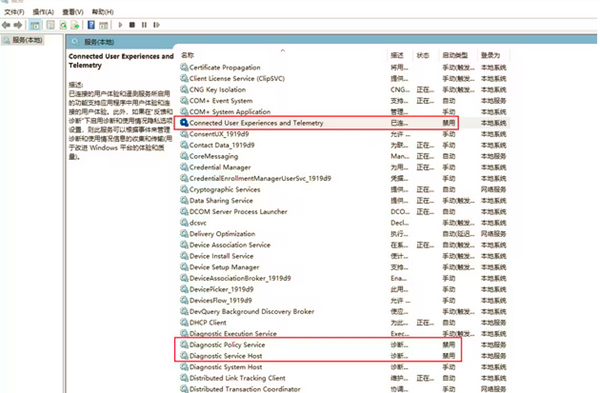Click gear icon beside Cryptographic Services
This screenshot has width=600, height=393.
(184, 189)
